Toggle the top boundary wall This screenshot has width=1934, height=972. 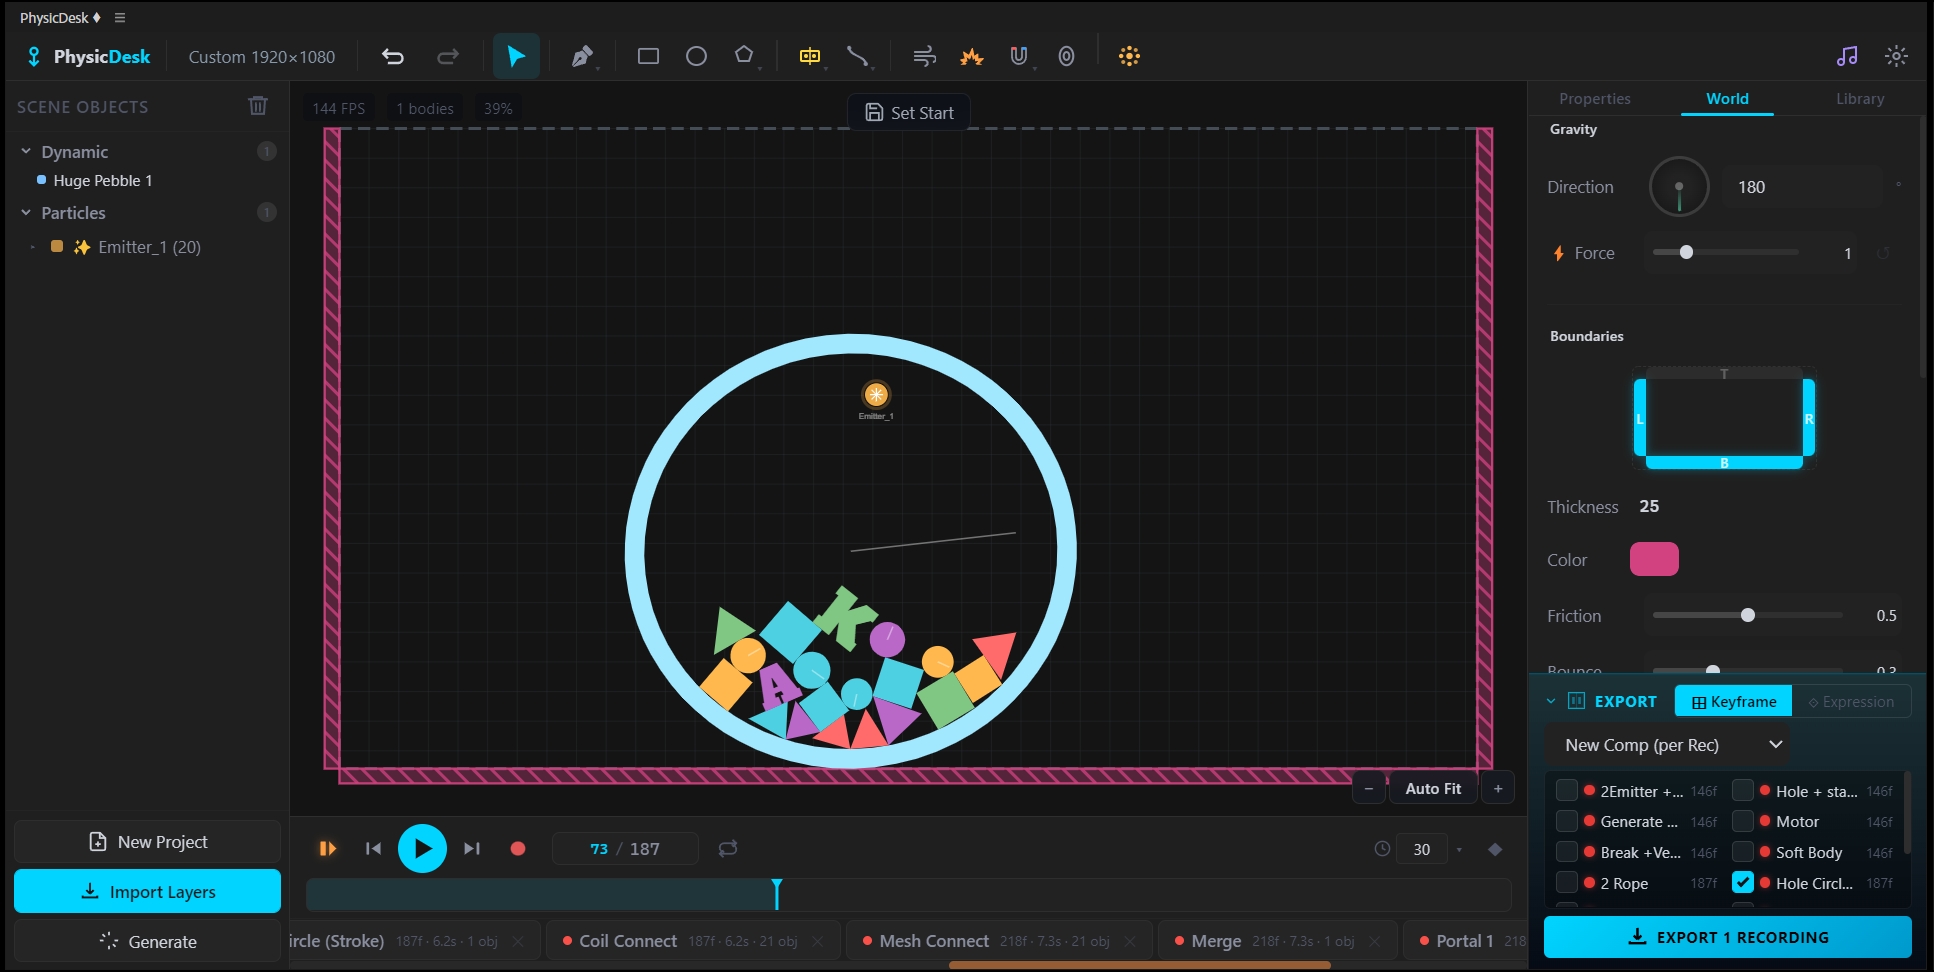pos(1724,373)
